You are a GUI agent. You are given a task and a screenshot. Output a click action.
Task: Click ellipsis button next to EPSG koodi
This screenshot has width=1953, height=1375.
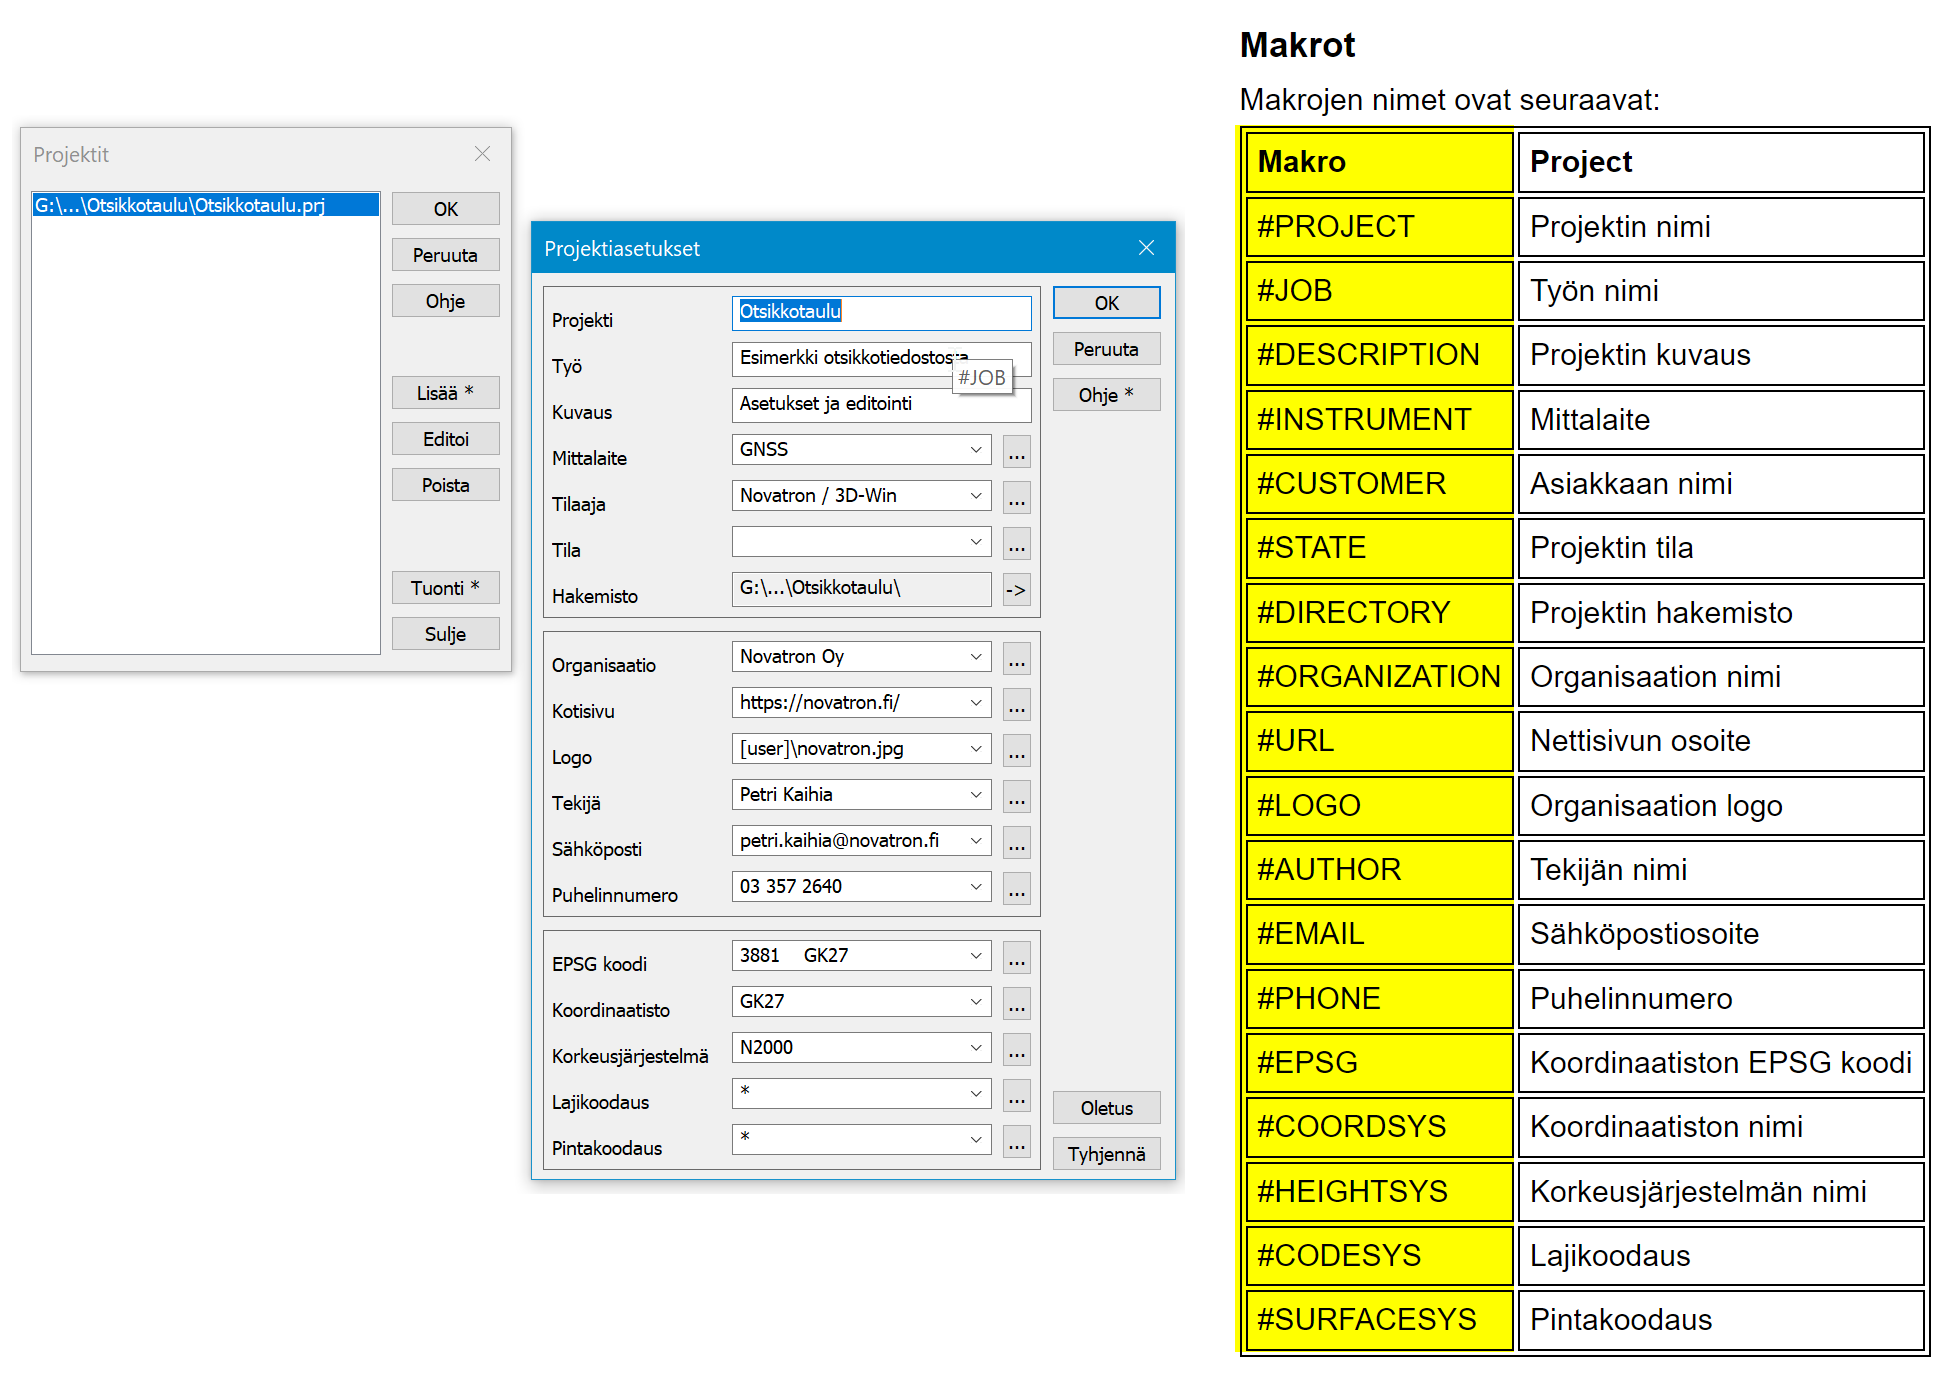[x=1016, y=957]
